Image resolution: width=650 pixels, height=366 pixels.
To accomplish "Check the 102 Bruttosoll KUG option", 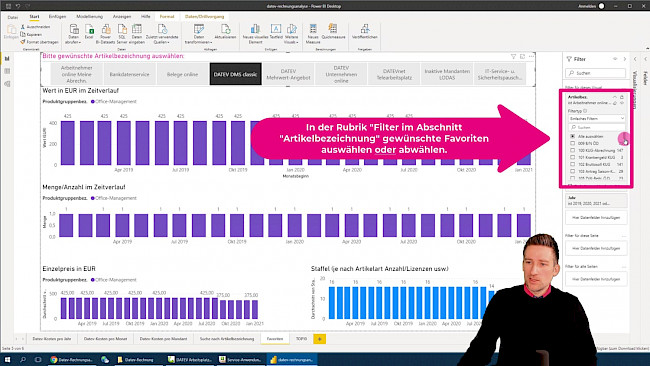I will click(x=572, y=165).
